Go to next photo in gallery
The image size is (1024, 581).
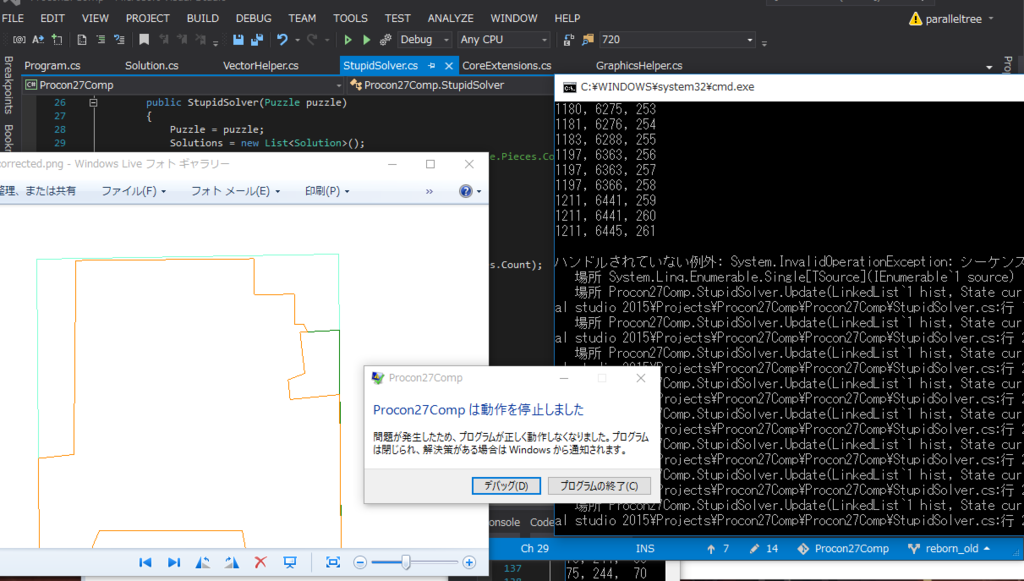coord(174,563)
